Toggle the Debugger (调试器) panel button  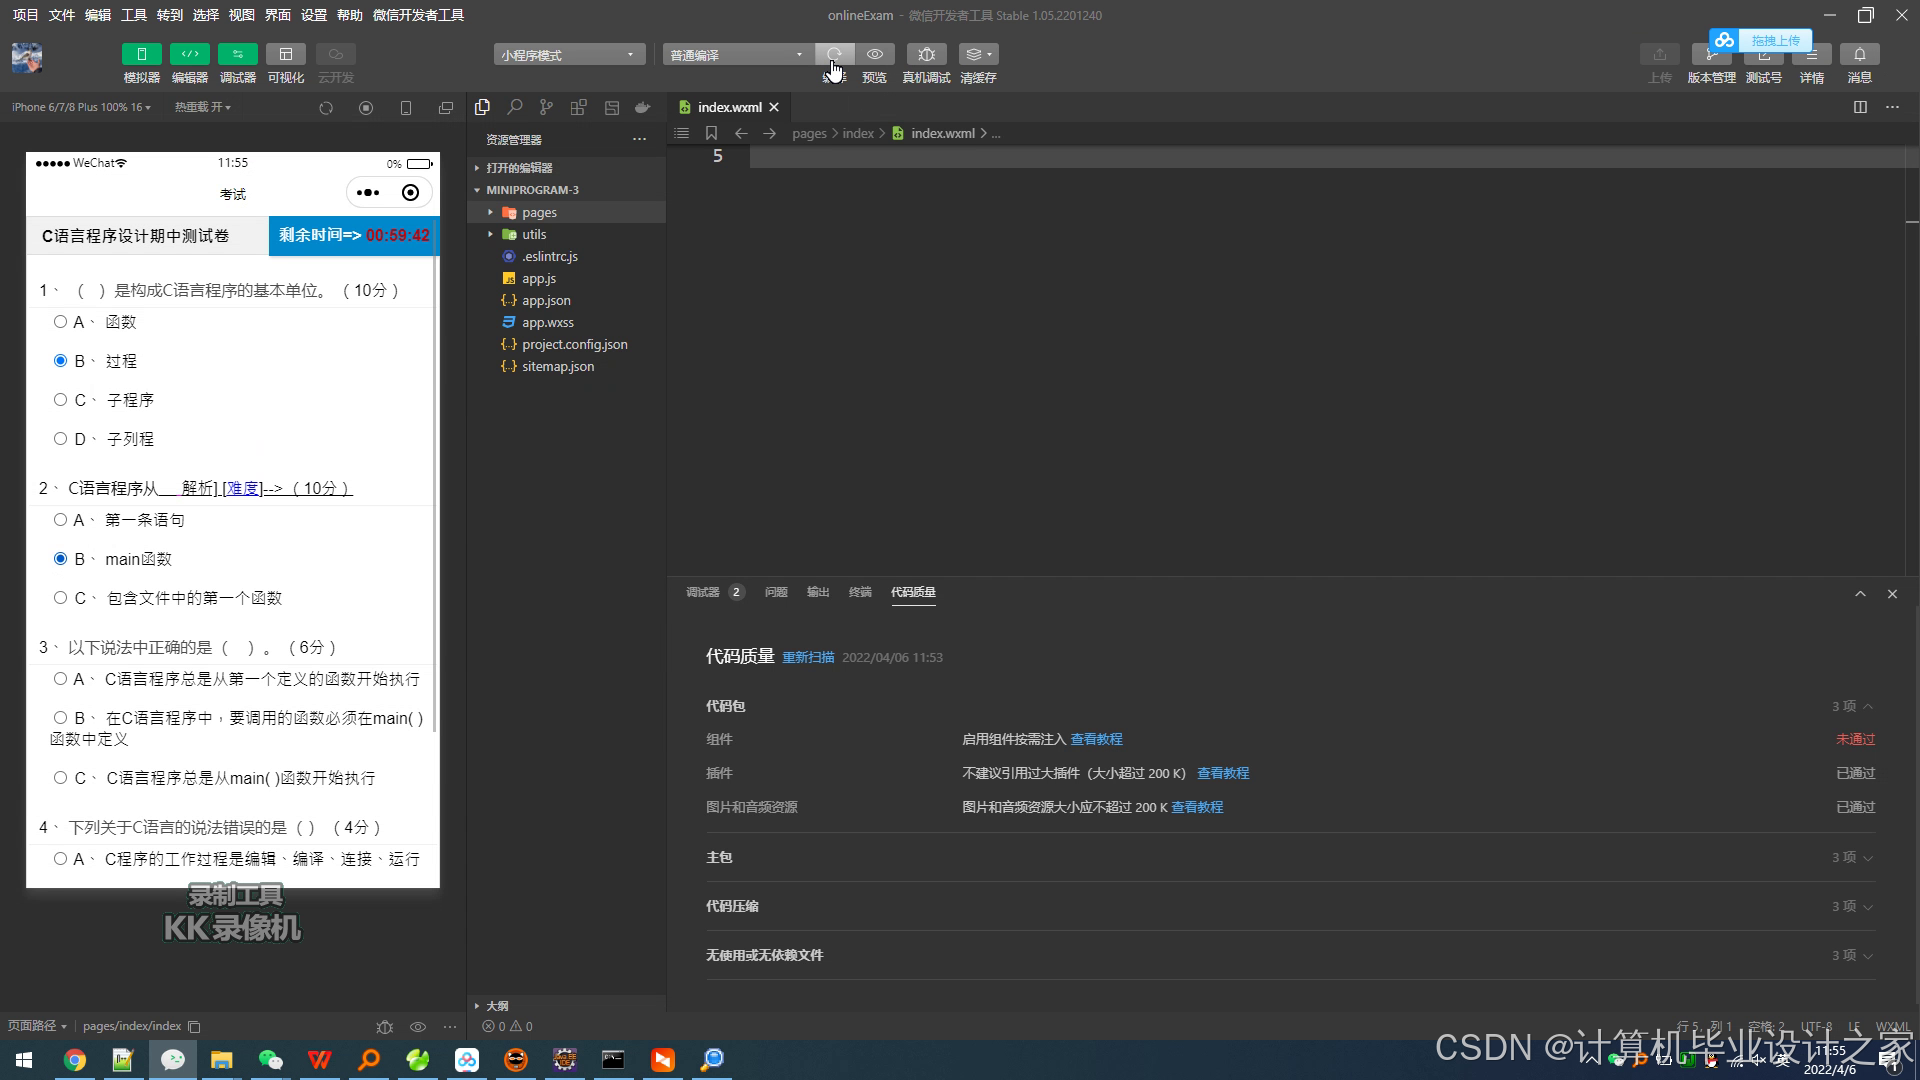click(237, 54)
